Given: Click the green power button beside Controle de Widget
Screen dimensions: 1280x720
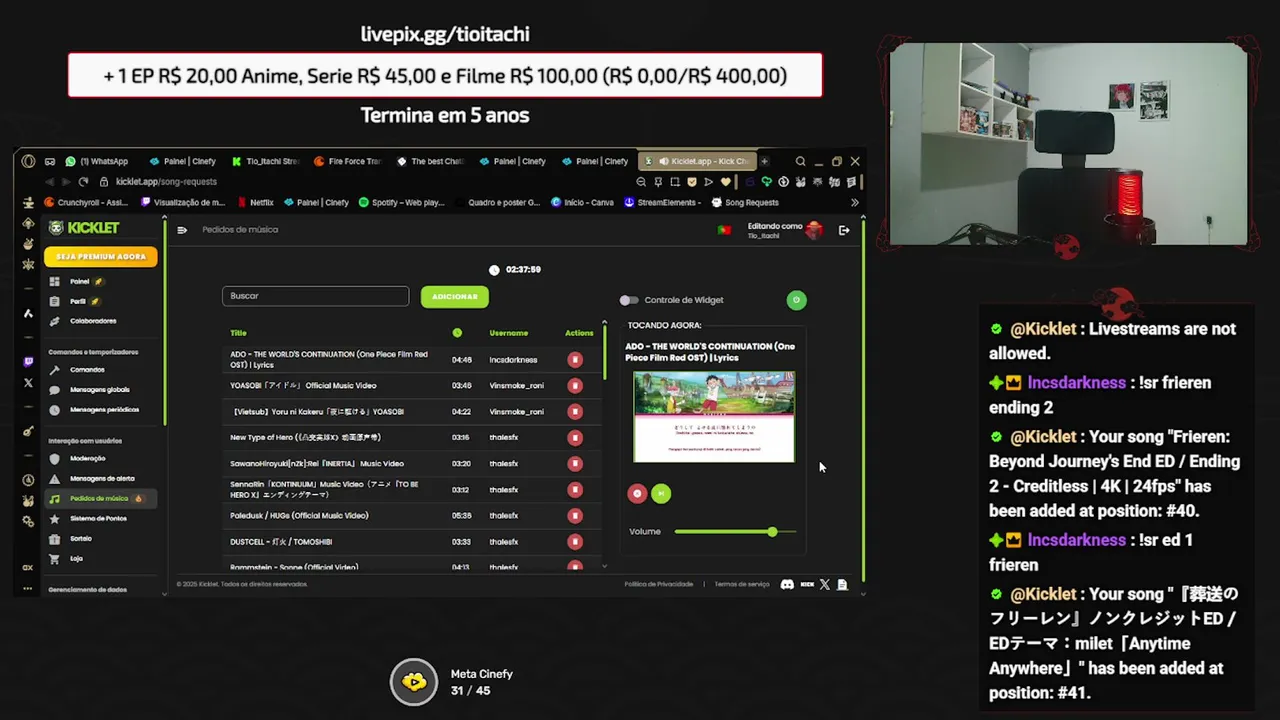Looking at the screenshot, I should click(x=796, y=300).
